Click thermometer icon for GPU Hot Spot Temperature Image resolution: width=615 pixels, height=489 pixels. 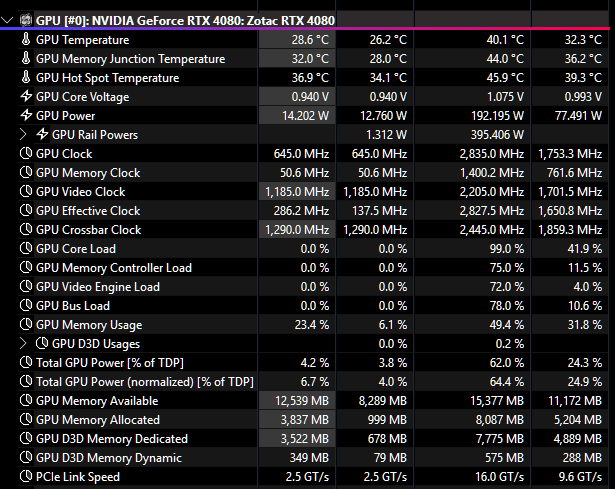point(26,77)
